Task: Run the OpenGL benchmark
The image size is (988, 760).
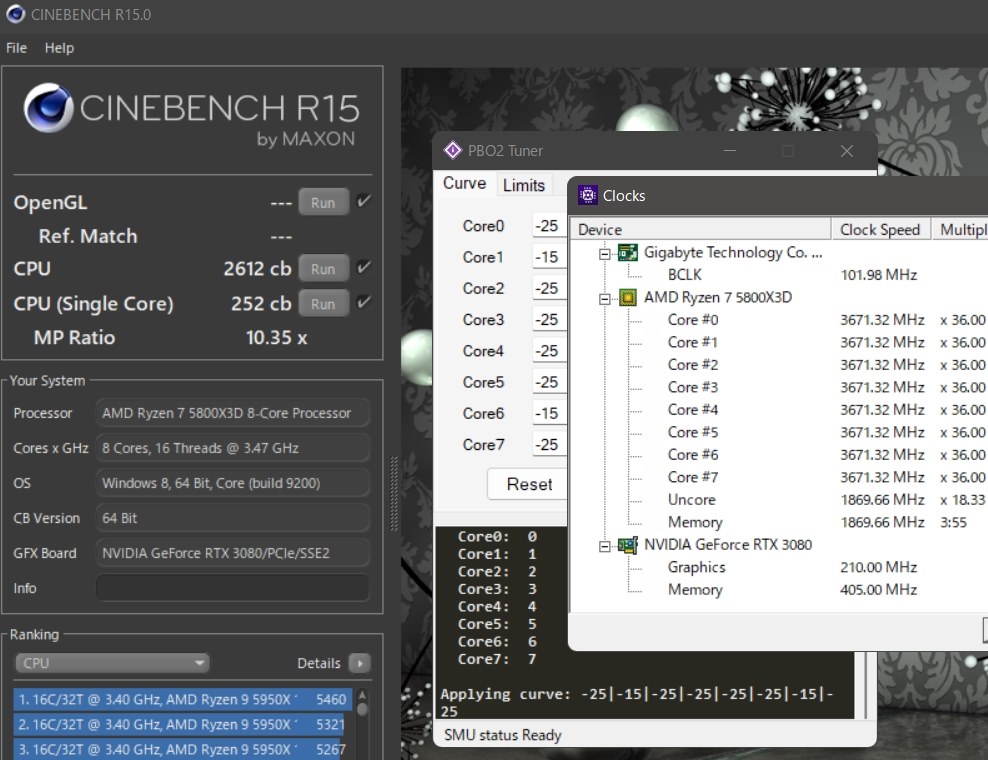Action: pos(323,202)
